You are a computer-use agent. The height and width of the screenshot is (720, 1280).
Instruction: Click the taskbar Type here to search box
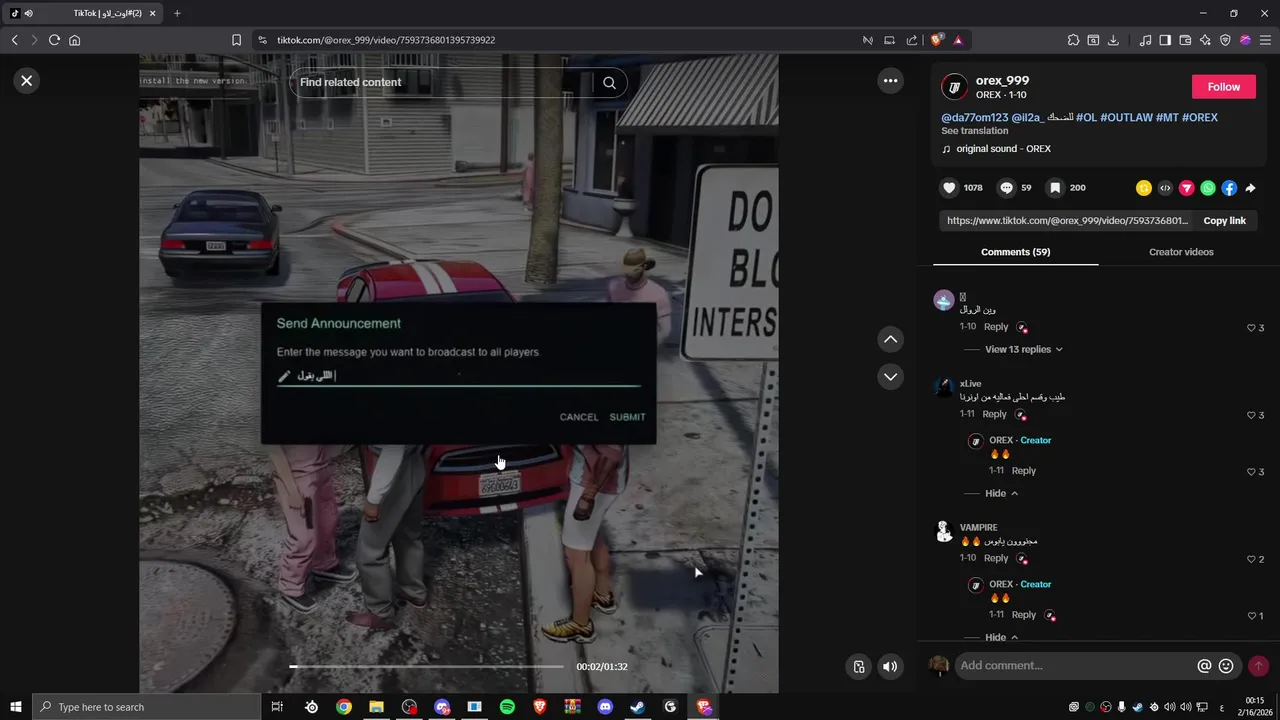pos(146,707)
